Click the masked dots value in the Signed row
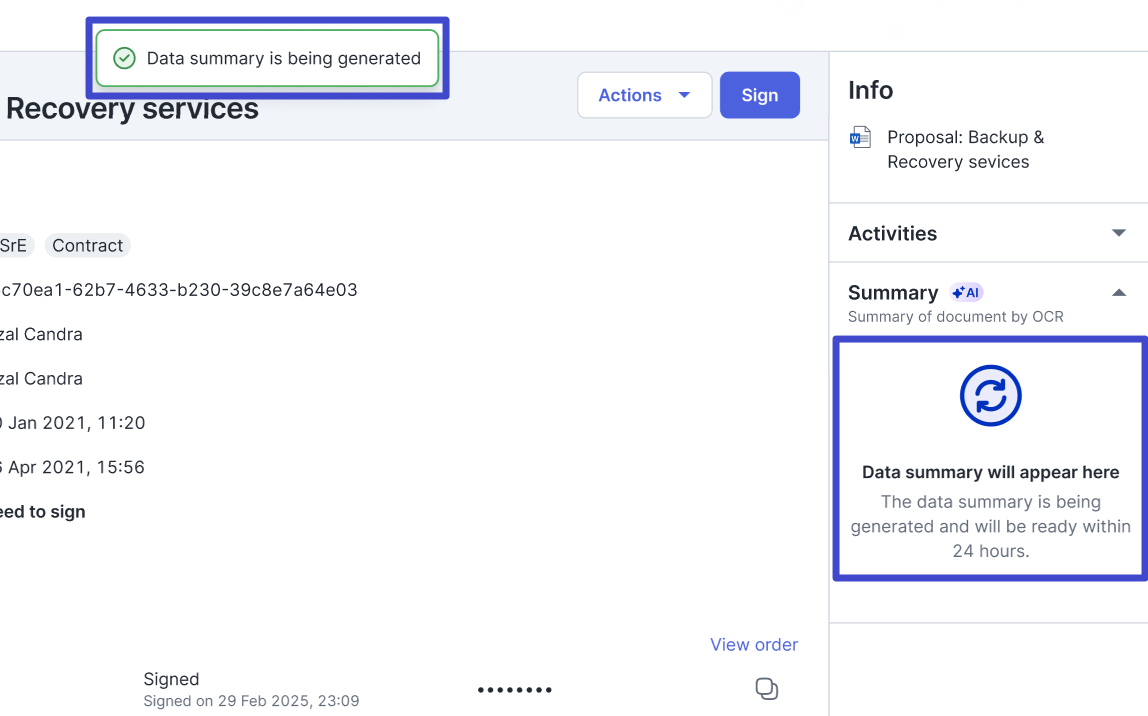This screenshot has height=716, width=1148. click(x=514, y=690)
